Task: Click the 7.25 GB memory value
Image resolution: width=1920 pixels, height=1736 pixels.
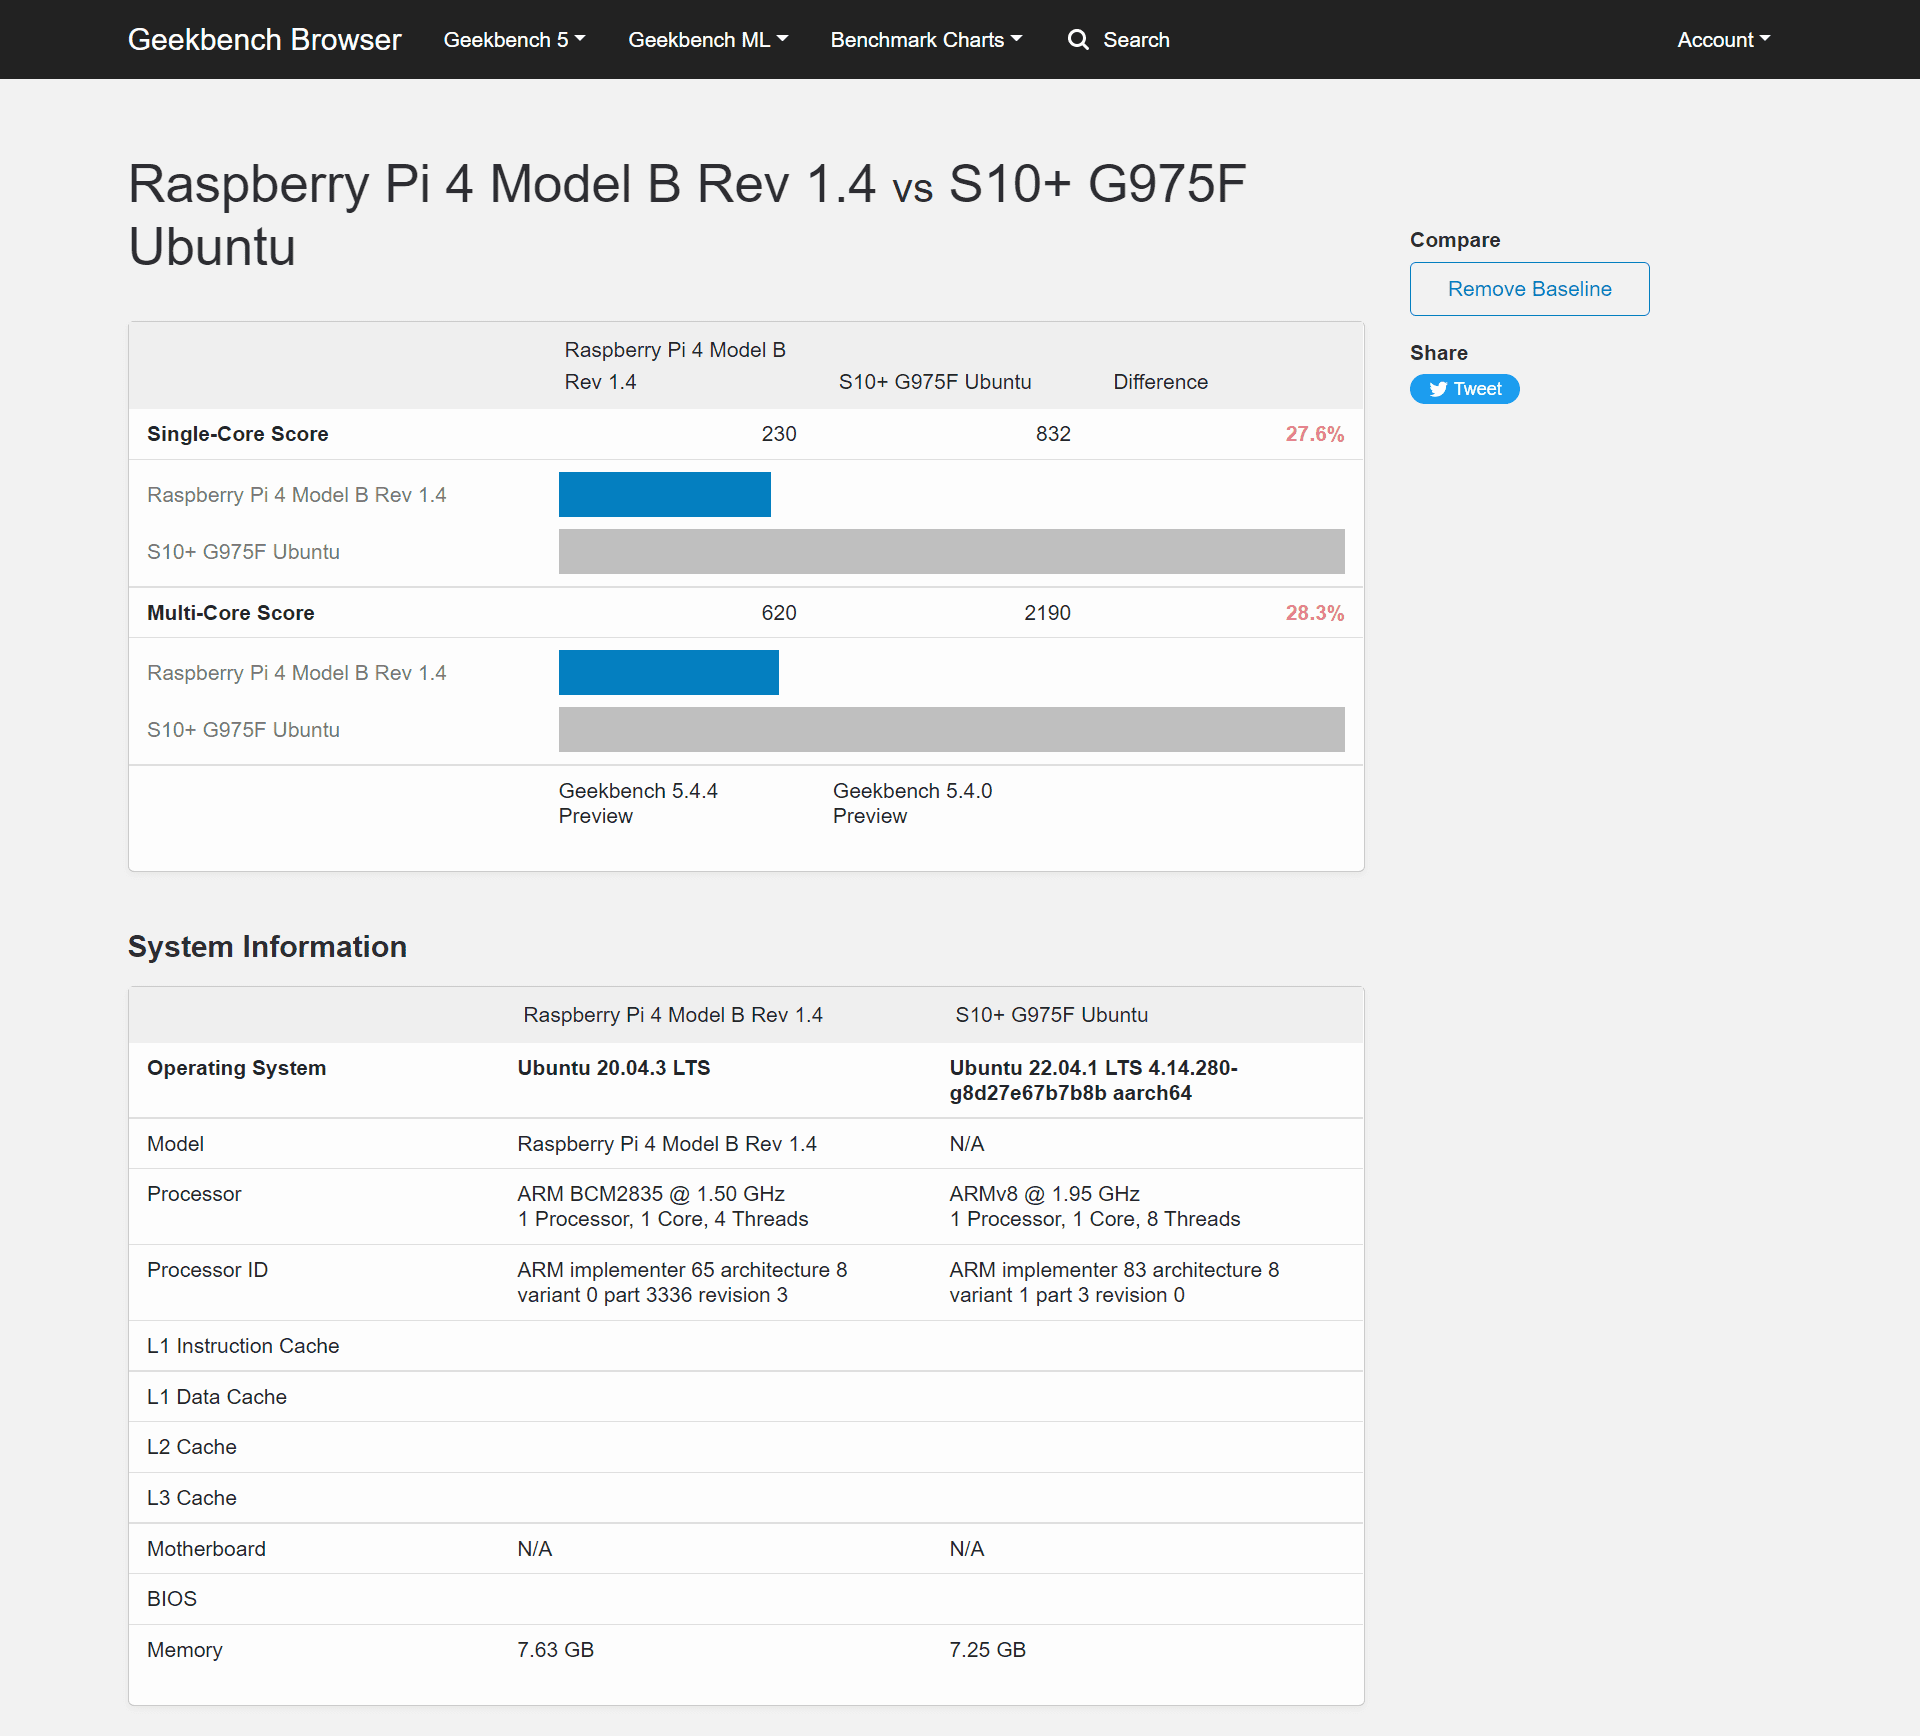Action: (x=987, y=1650)
